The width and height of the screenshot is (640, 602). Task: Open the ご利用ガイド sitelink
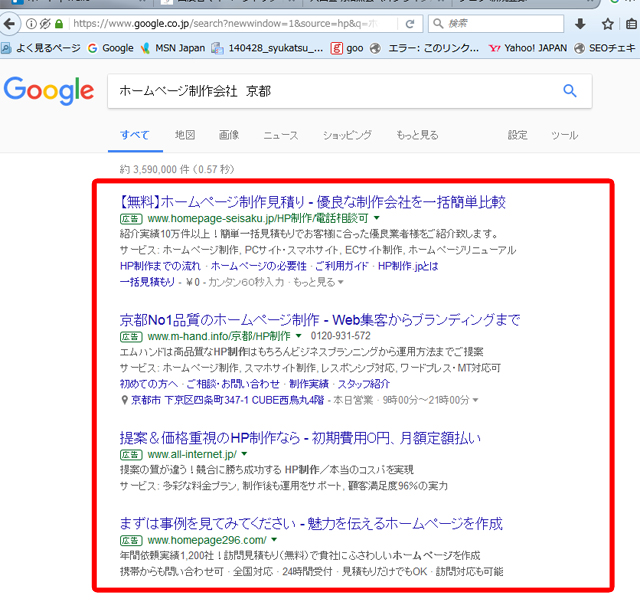[342, 267]
